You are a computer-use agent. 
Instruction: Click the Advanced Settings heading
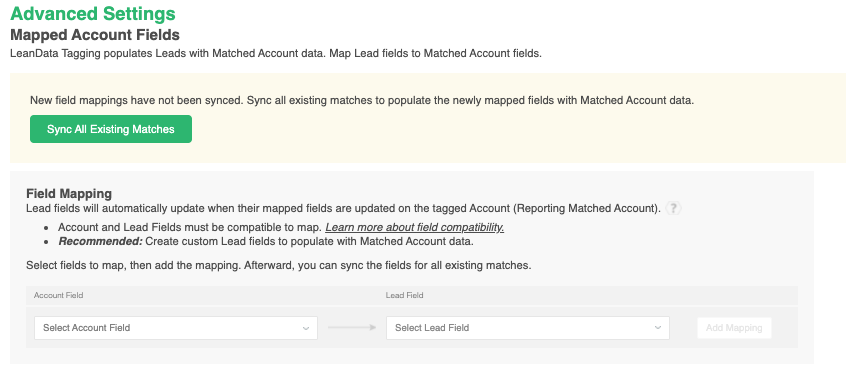tap(93, 13)
